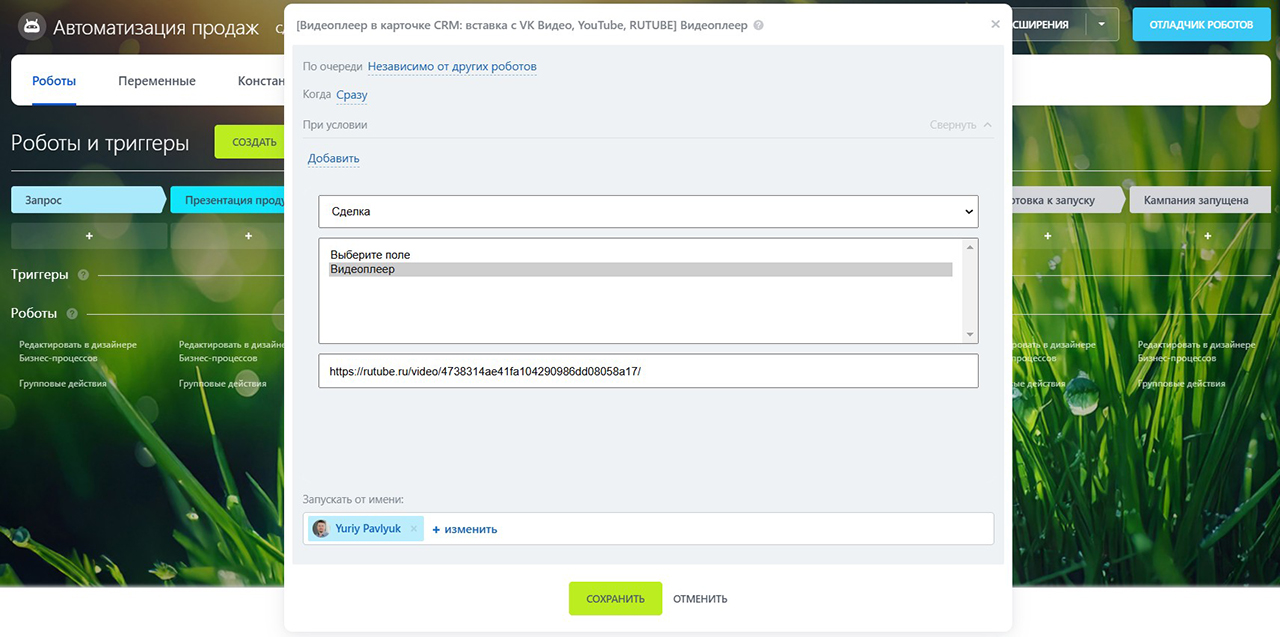Click the Добавить condition link
Screen dimensions: 1280x637
(333, 159)
